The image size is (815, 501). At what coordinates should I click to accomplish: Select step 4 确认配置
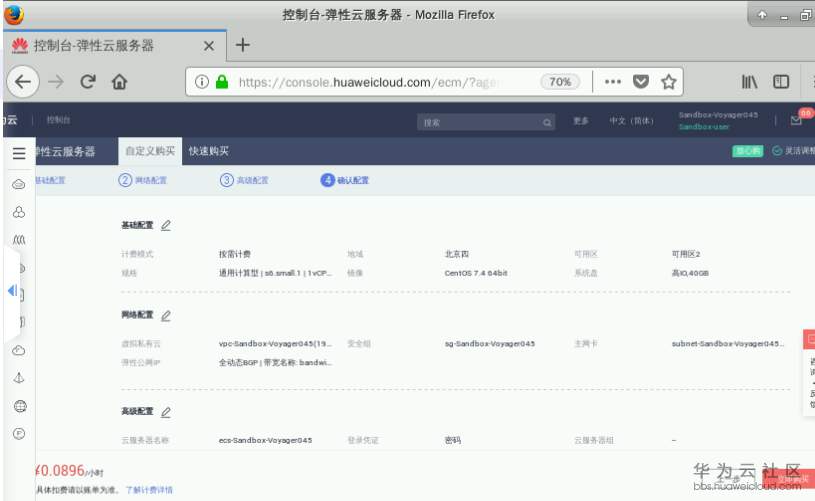tap(345, 180)
